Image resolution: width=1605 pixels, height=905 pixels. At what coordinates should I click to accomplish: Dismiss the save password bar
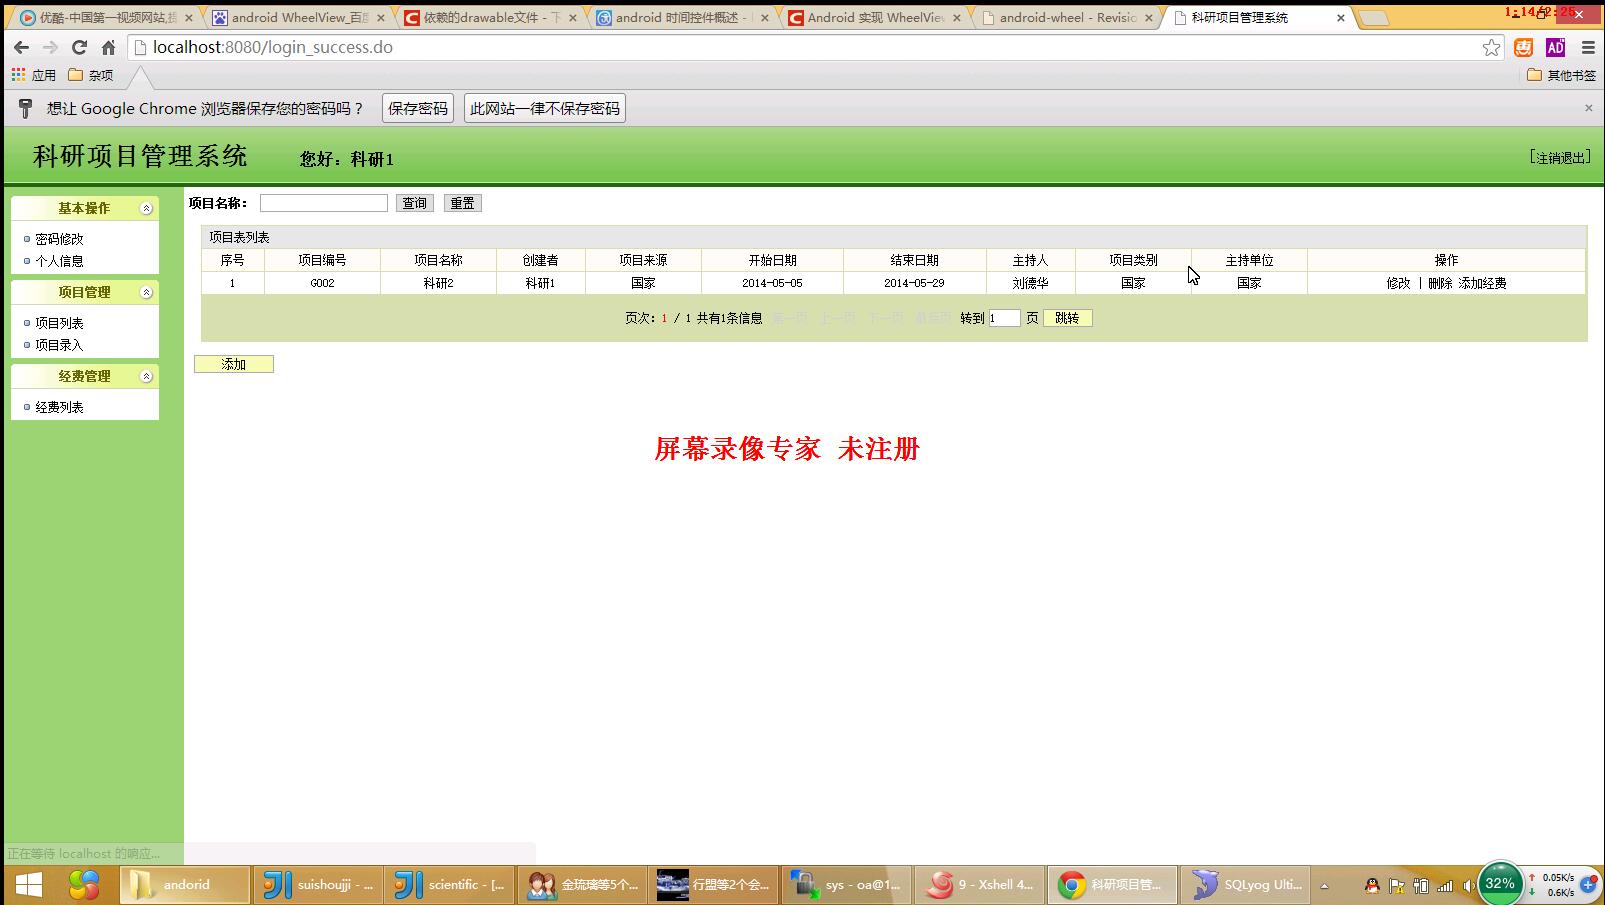pos(1588,108)
